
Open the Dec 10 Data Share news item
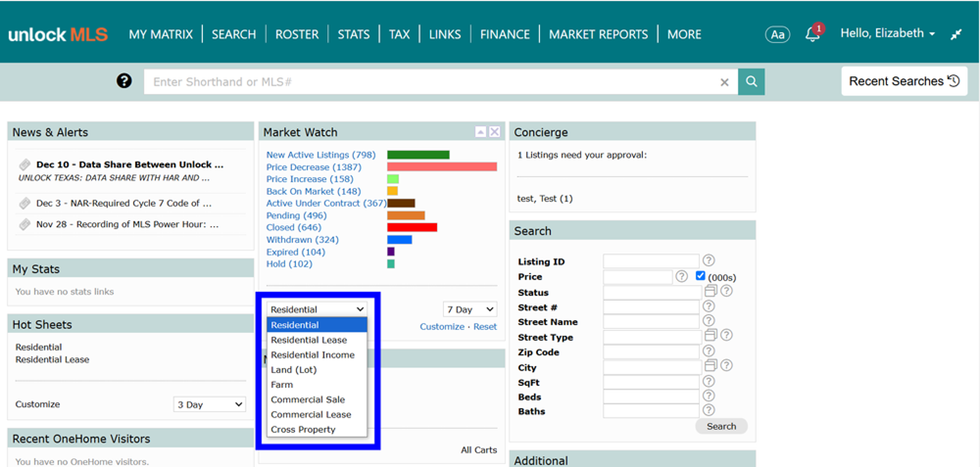[x=129, y=165]
